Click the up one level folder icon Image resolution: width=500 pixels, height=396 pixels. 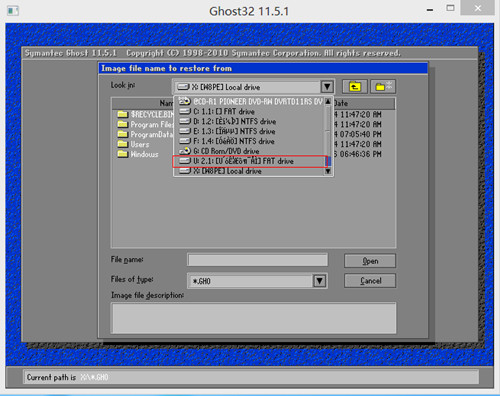pyautogui.click(x=355, y=87)
